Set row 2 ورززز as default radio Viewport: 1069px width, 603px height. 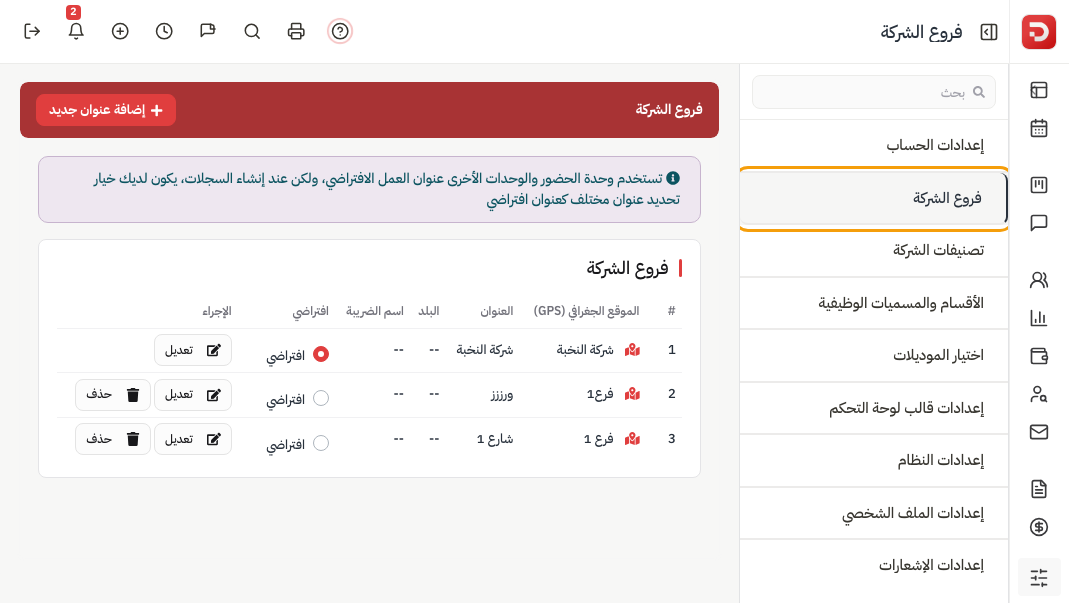pyautogui.click(x=320, y=398)
